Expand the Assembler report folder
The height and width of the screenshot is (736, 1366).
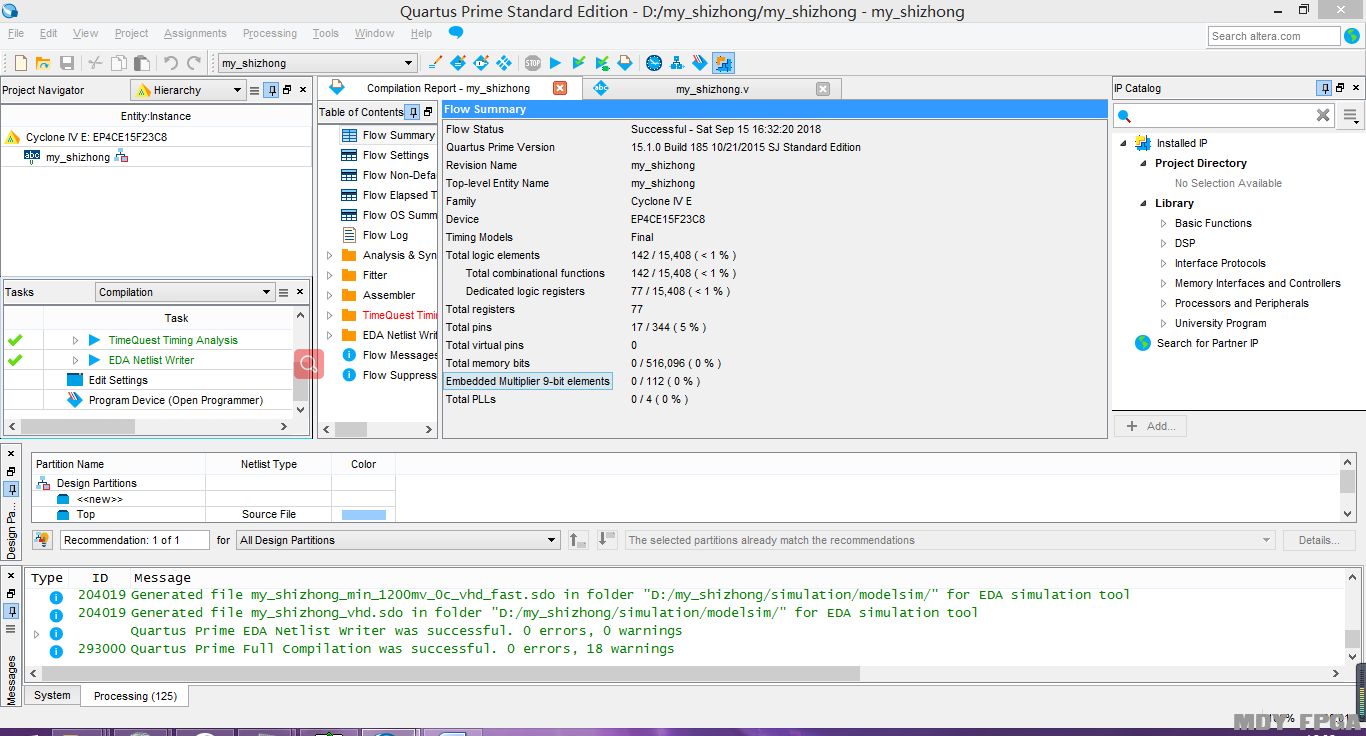pyautogui.click(x=330, y=295)
